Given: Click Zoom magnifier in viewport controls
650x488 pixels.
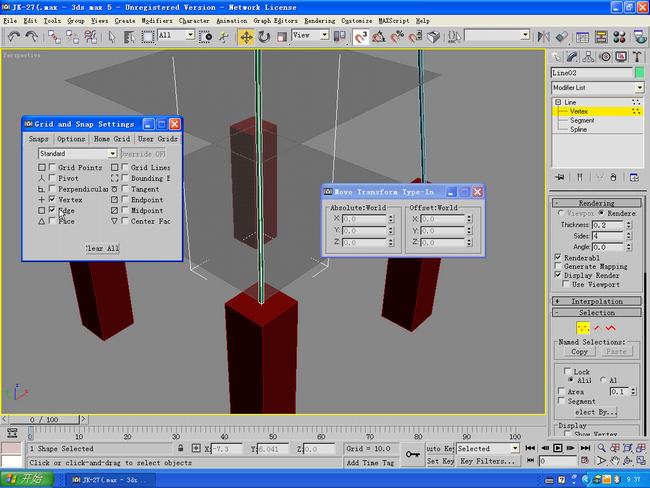Looking at the screenshot, I should (601, 448).
